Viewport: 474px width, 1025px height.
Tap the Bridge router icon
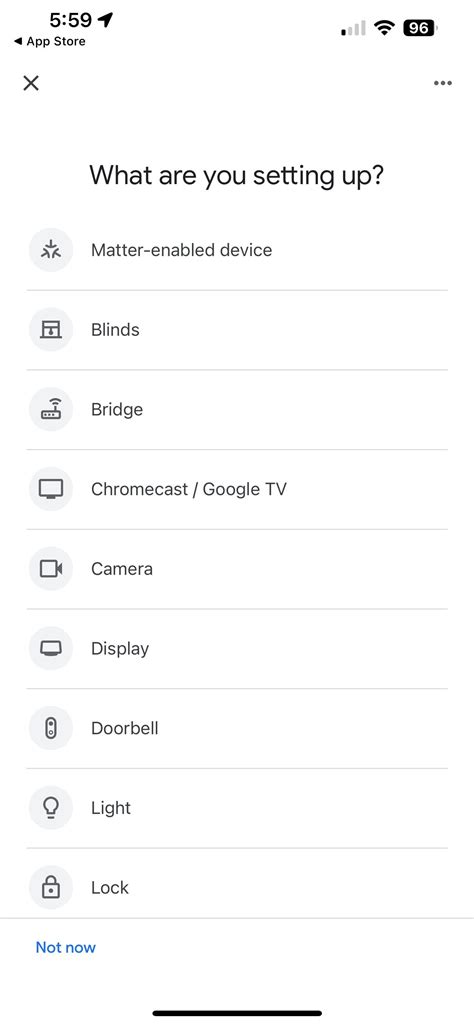click(x=50, y=409)
